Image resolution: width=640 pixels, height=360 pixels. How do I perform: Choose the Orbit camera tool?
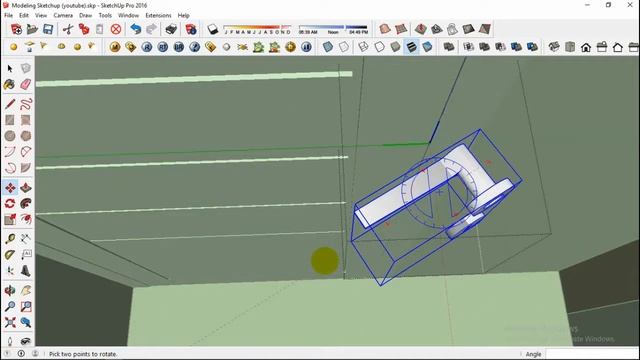click(10, 290)
